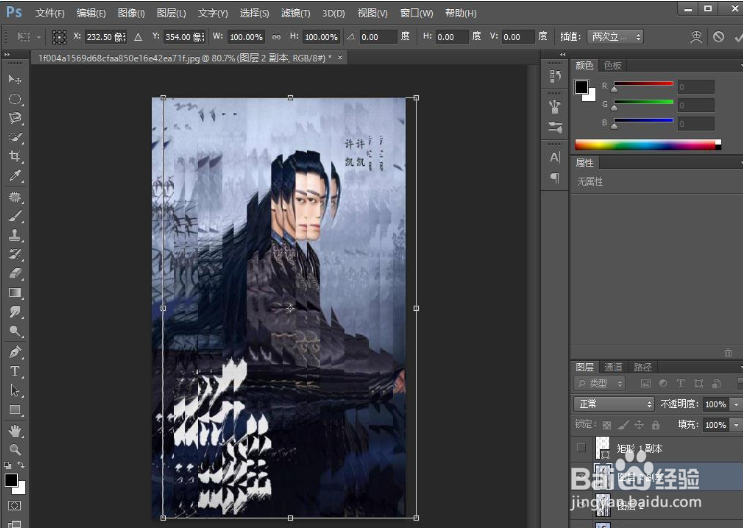The image size is (743, 528).
Task: Switch to warp mode in options bar
Action: (x=696, y=36)
